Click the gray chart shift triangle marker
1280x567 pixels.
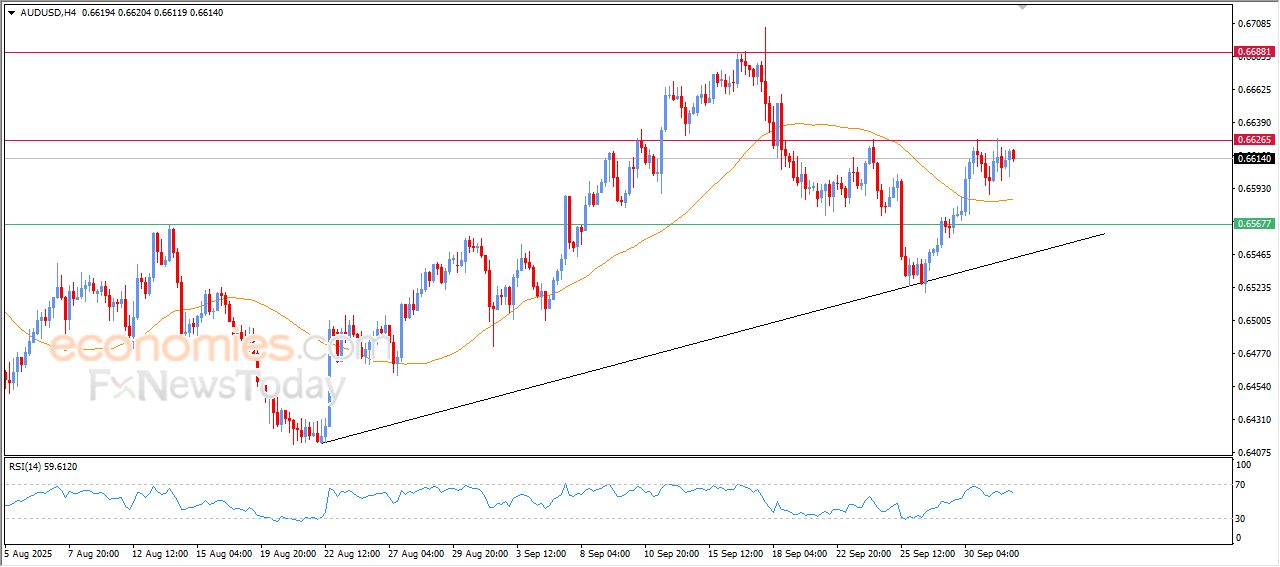click(1022, 6)
